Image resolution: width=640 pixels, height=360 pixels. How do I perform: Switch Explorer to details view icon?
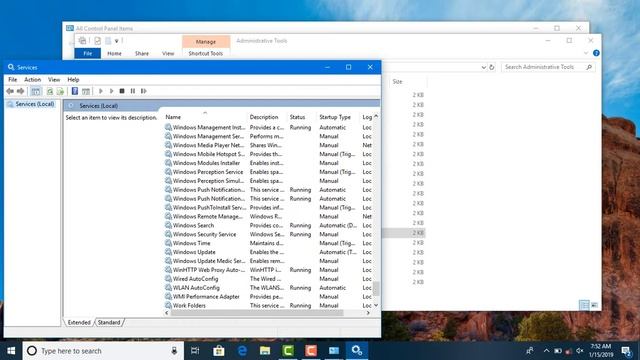[584, 305]
